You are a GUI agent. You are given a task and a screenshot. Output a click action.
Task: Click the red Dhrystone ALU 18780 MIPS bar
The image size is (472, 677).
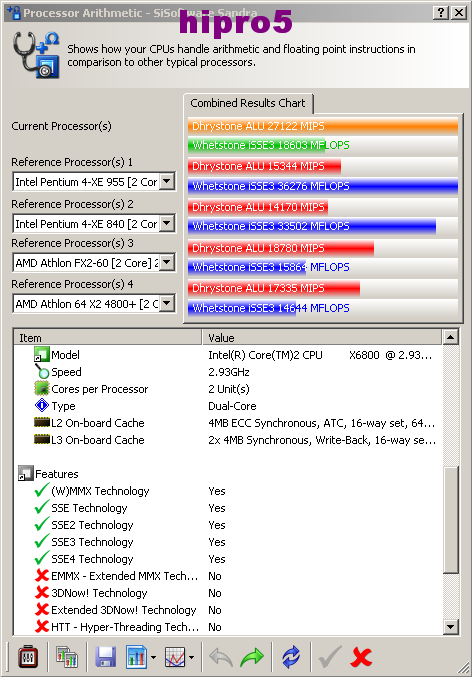(281, 248)
